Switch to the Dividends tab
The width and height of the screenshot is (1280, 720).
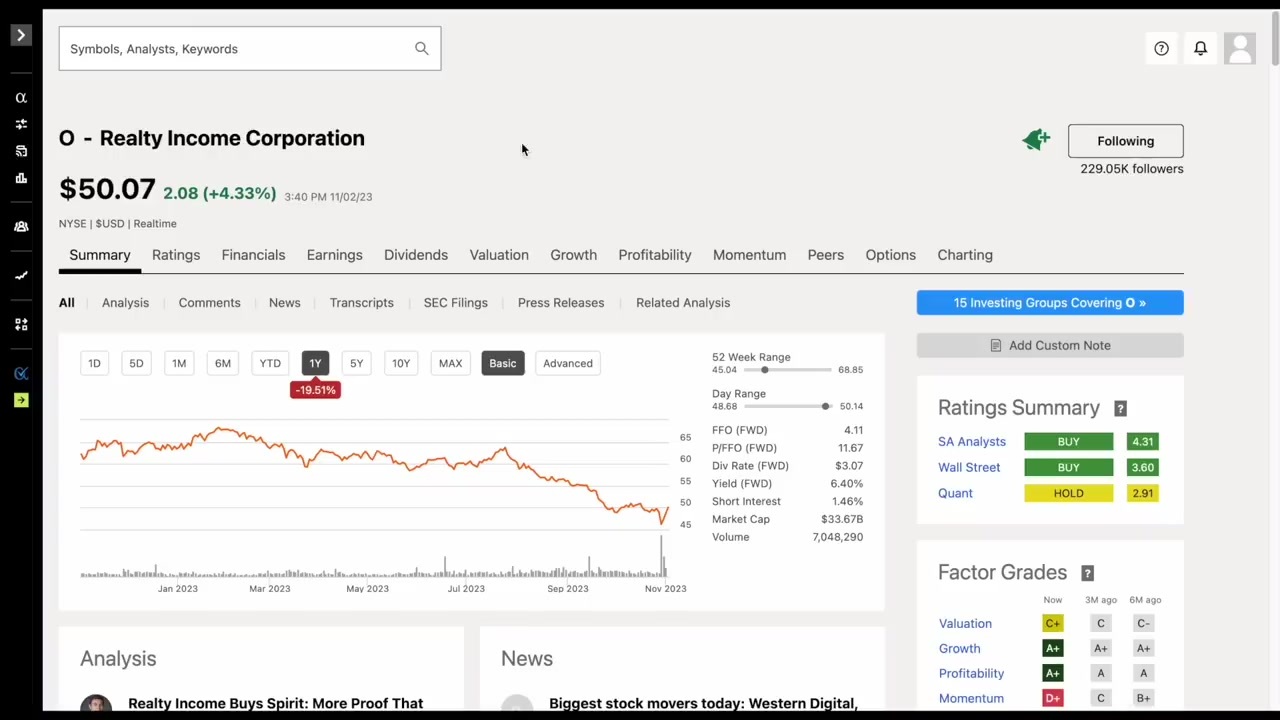pyautogui.click(x=416, y=255)
